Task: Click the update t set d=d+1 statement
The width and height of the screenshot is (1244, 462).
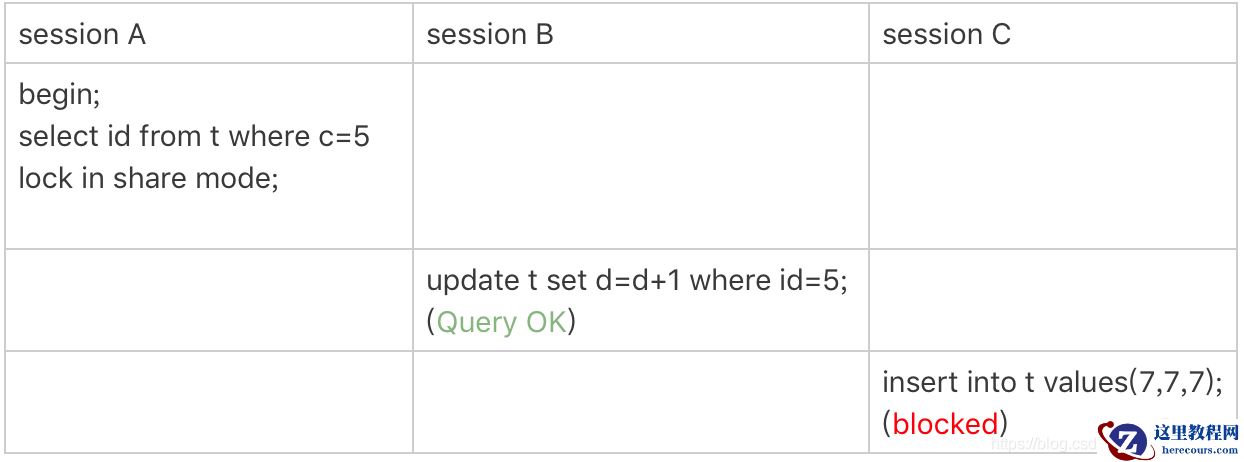Action: click(x=637, y=281)
